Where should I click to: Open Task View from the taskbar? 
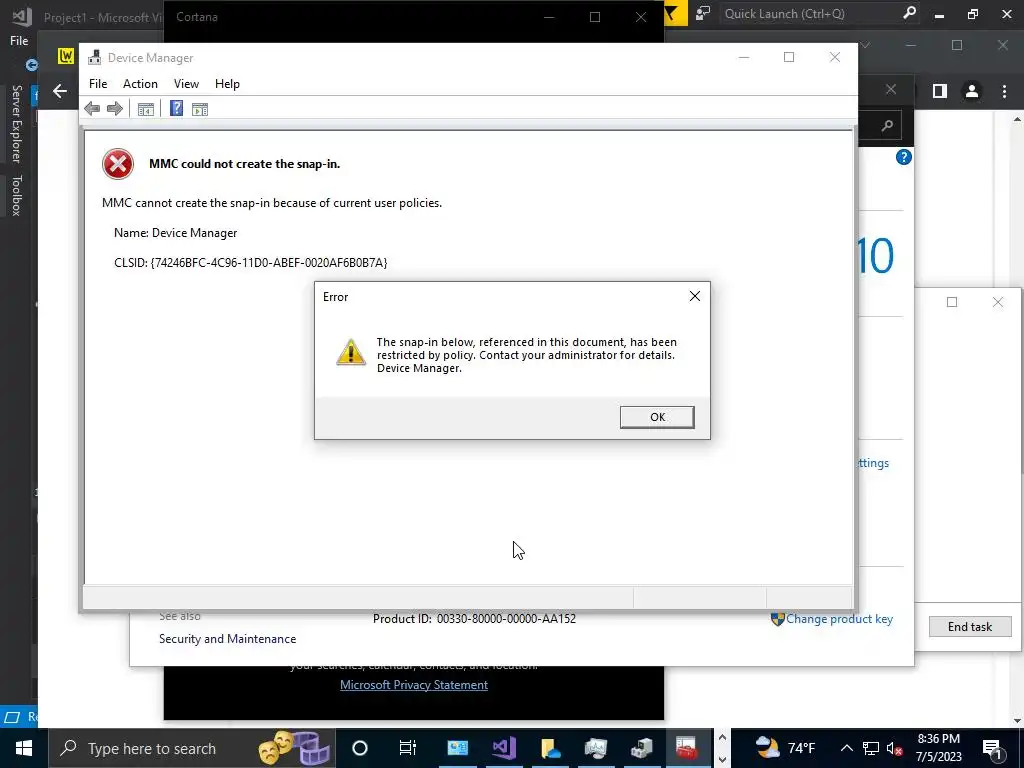coord(408,748)
